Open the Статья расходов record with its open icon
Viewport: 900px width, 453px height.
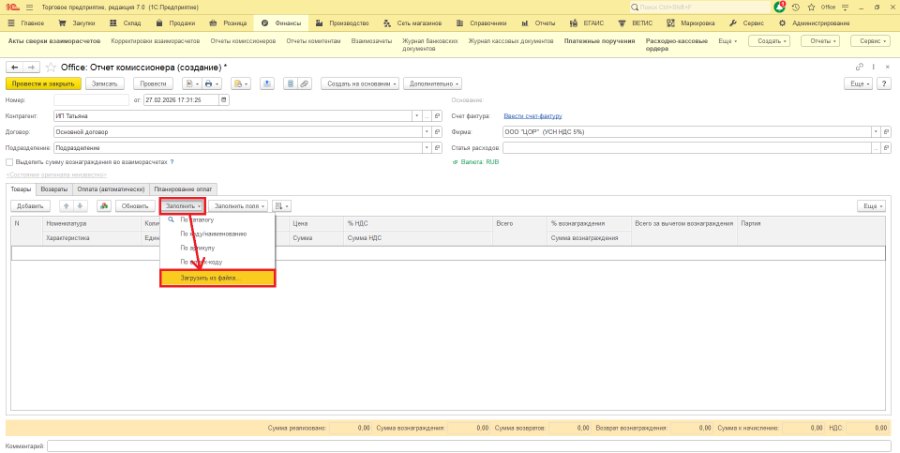coord(887,148)
